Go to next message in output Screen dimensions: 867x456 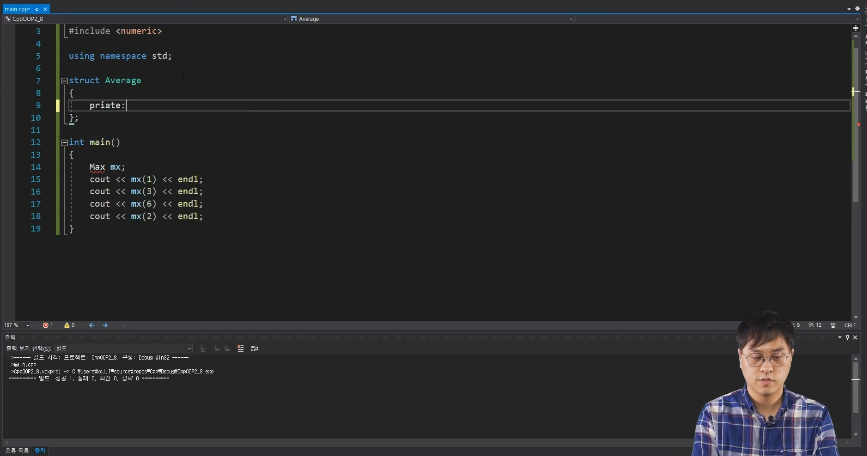point(227,348)
